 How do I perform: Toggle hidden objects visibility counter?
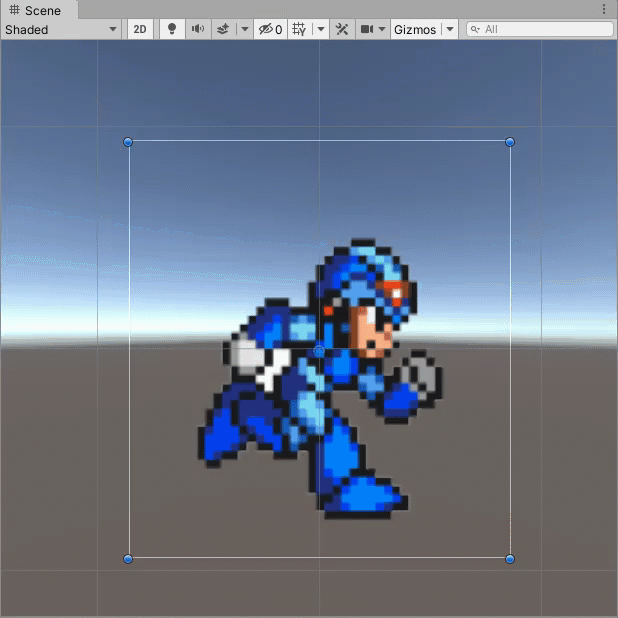(271, 30)
